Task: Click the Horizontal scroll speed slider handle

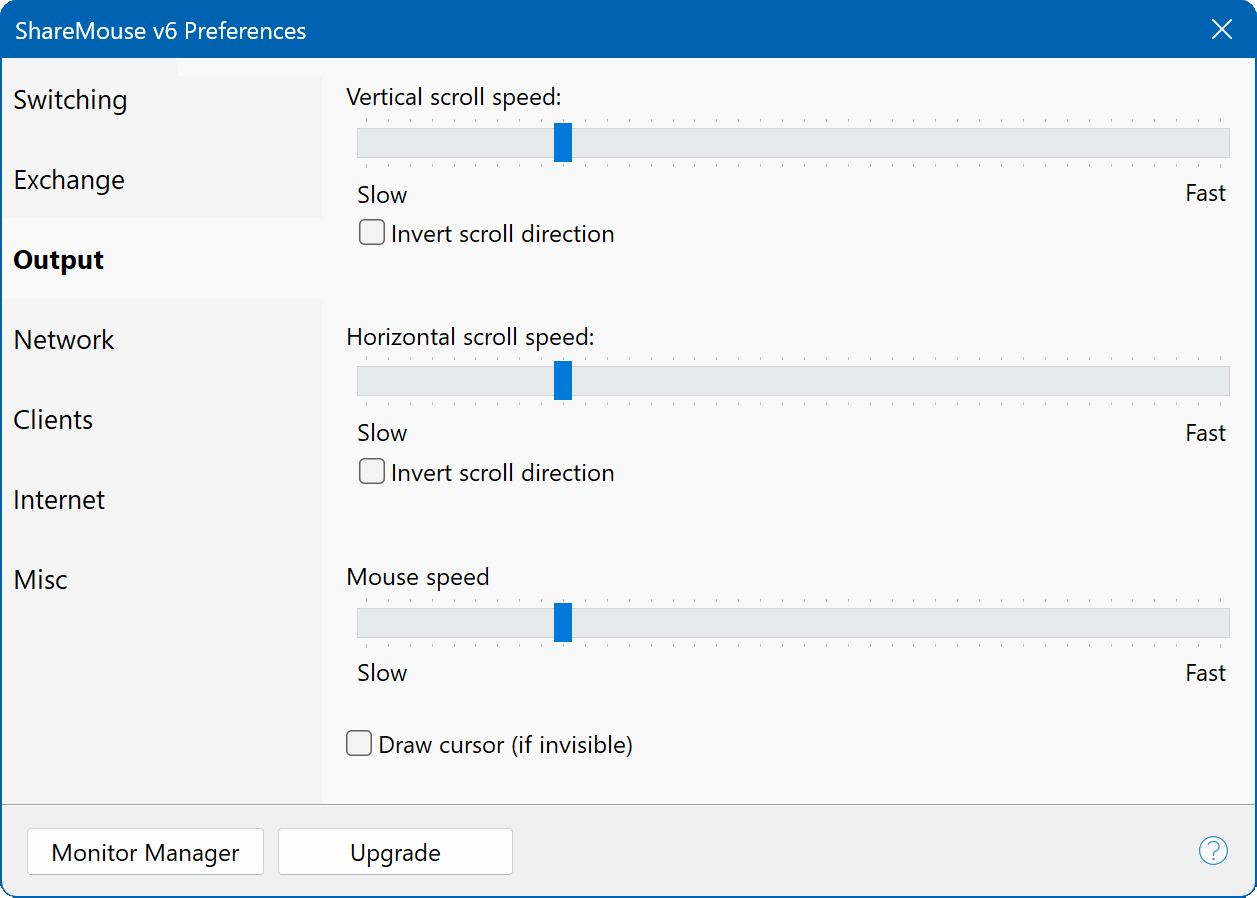Action: 563,381
